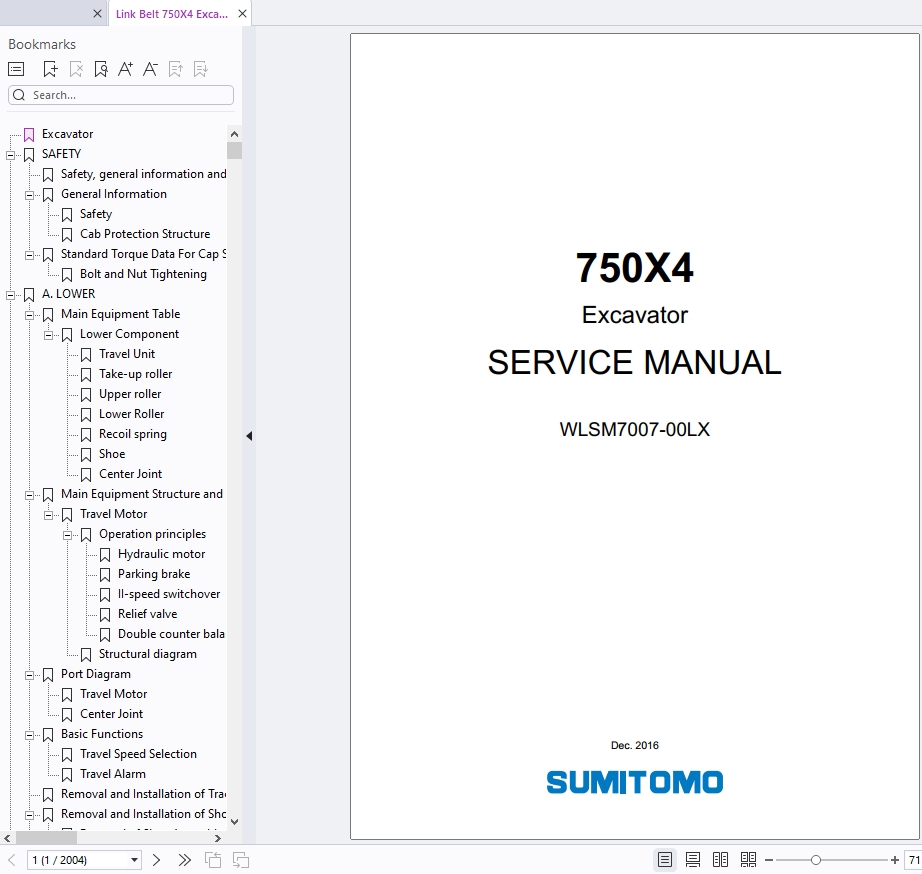Decrease bookmark font size
The width and height of the screenshot is (922, 874).
coord(150,69)
